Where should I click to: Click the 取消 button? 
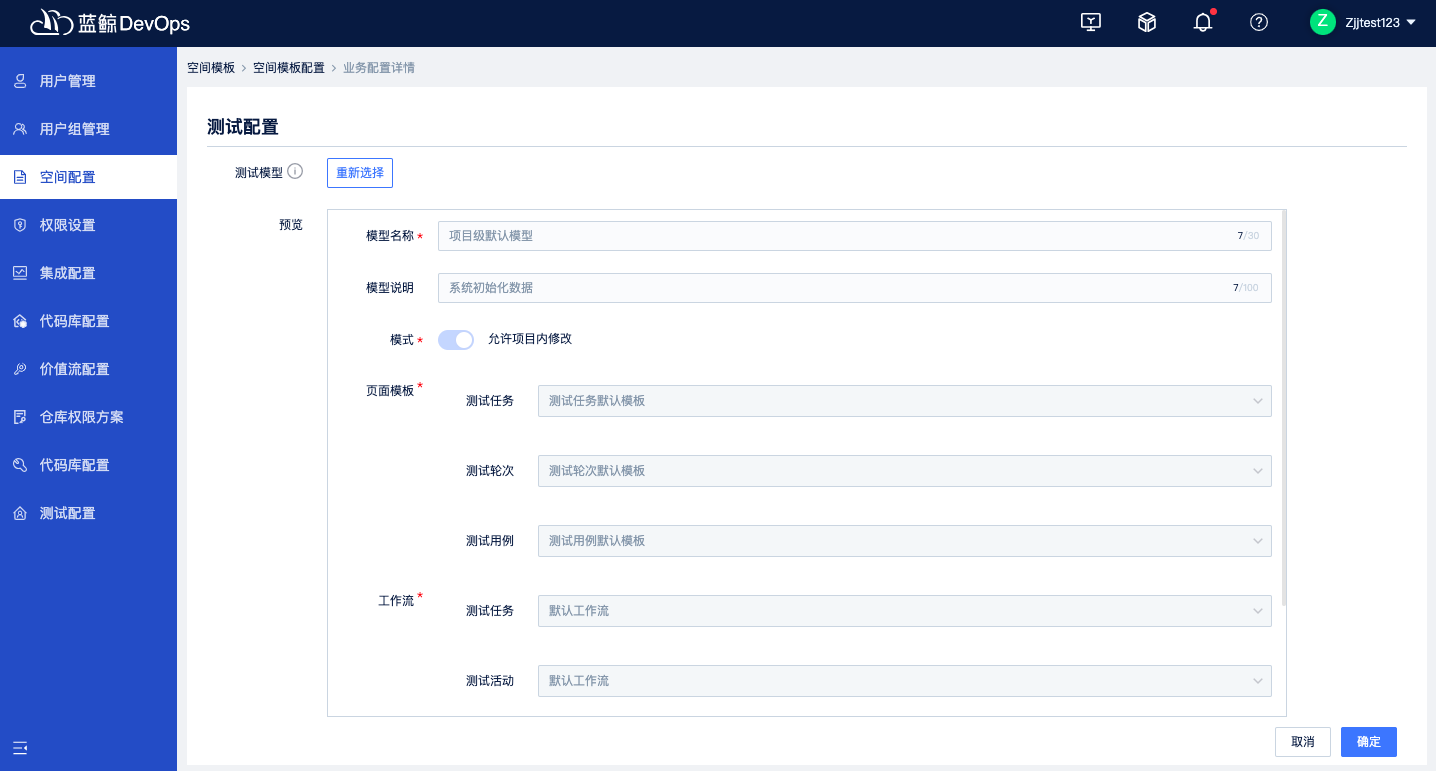(x=1303, y=742)
